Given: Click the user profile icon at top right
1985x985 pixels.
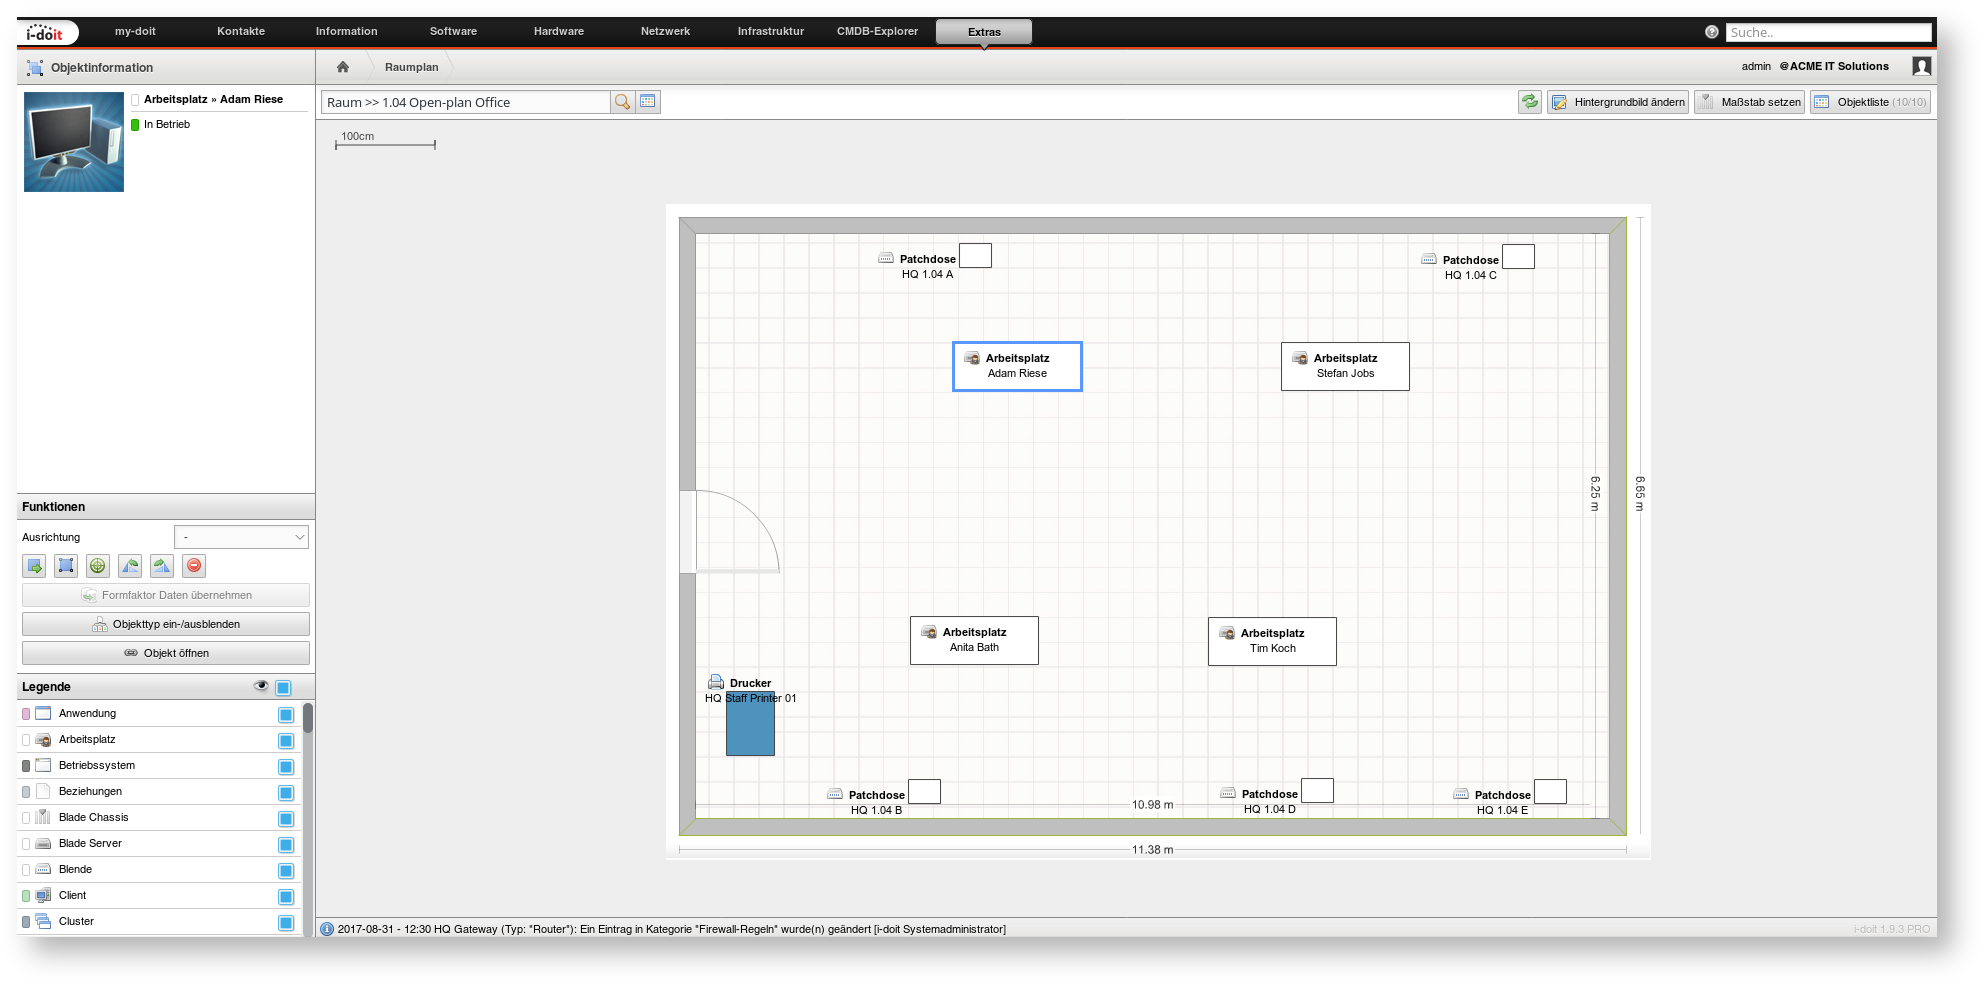Looking at the screenshot, I should click(x=1921, y=66).
